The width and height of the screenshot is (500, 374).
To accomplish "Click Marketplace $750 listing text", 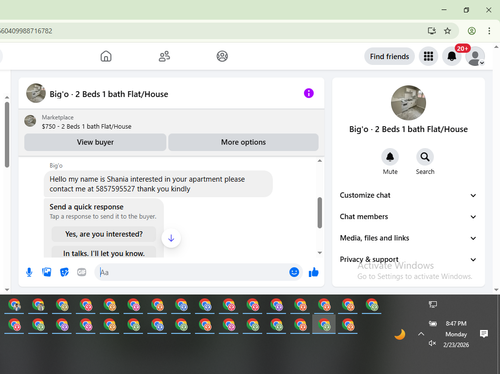I will tap(86, 126).
